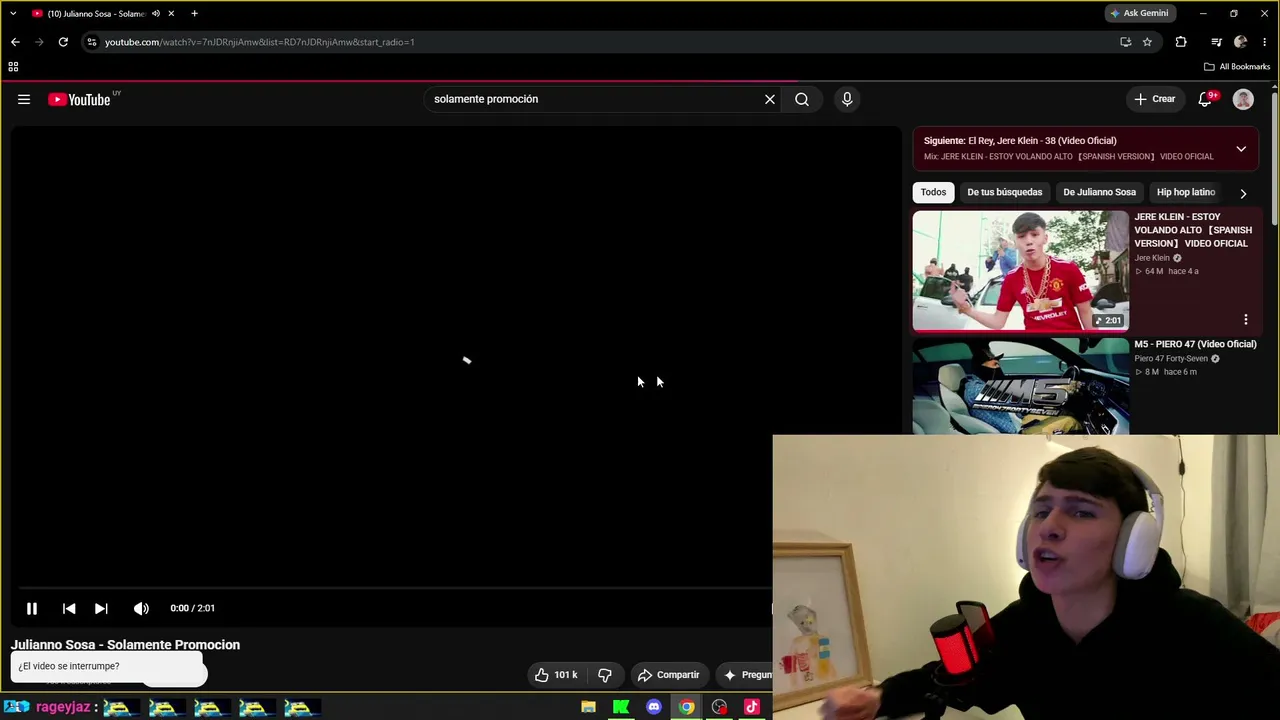Open the browser extensions puzzle icon
The height and width of the screenshot is (720, 1280).
pyautogui.click(x=1181, y=42)
